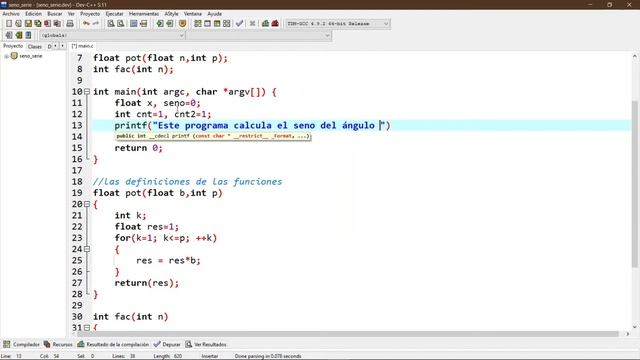The image size is (640, 360).
Task: Open the Edición menu
Action: pos(33,14)
